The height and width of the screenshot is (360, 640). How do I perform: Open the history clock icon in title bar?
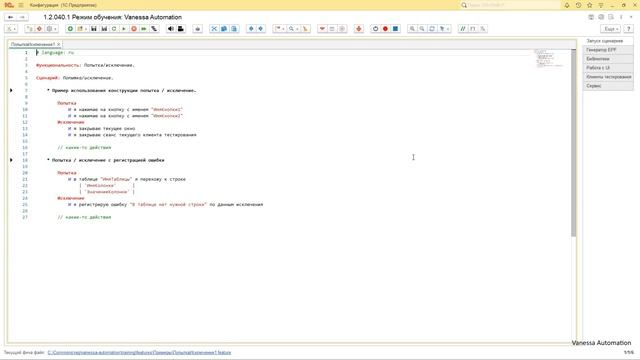[x=578, y=5]
